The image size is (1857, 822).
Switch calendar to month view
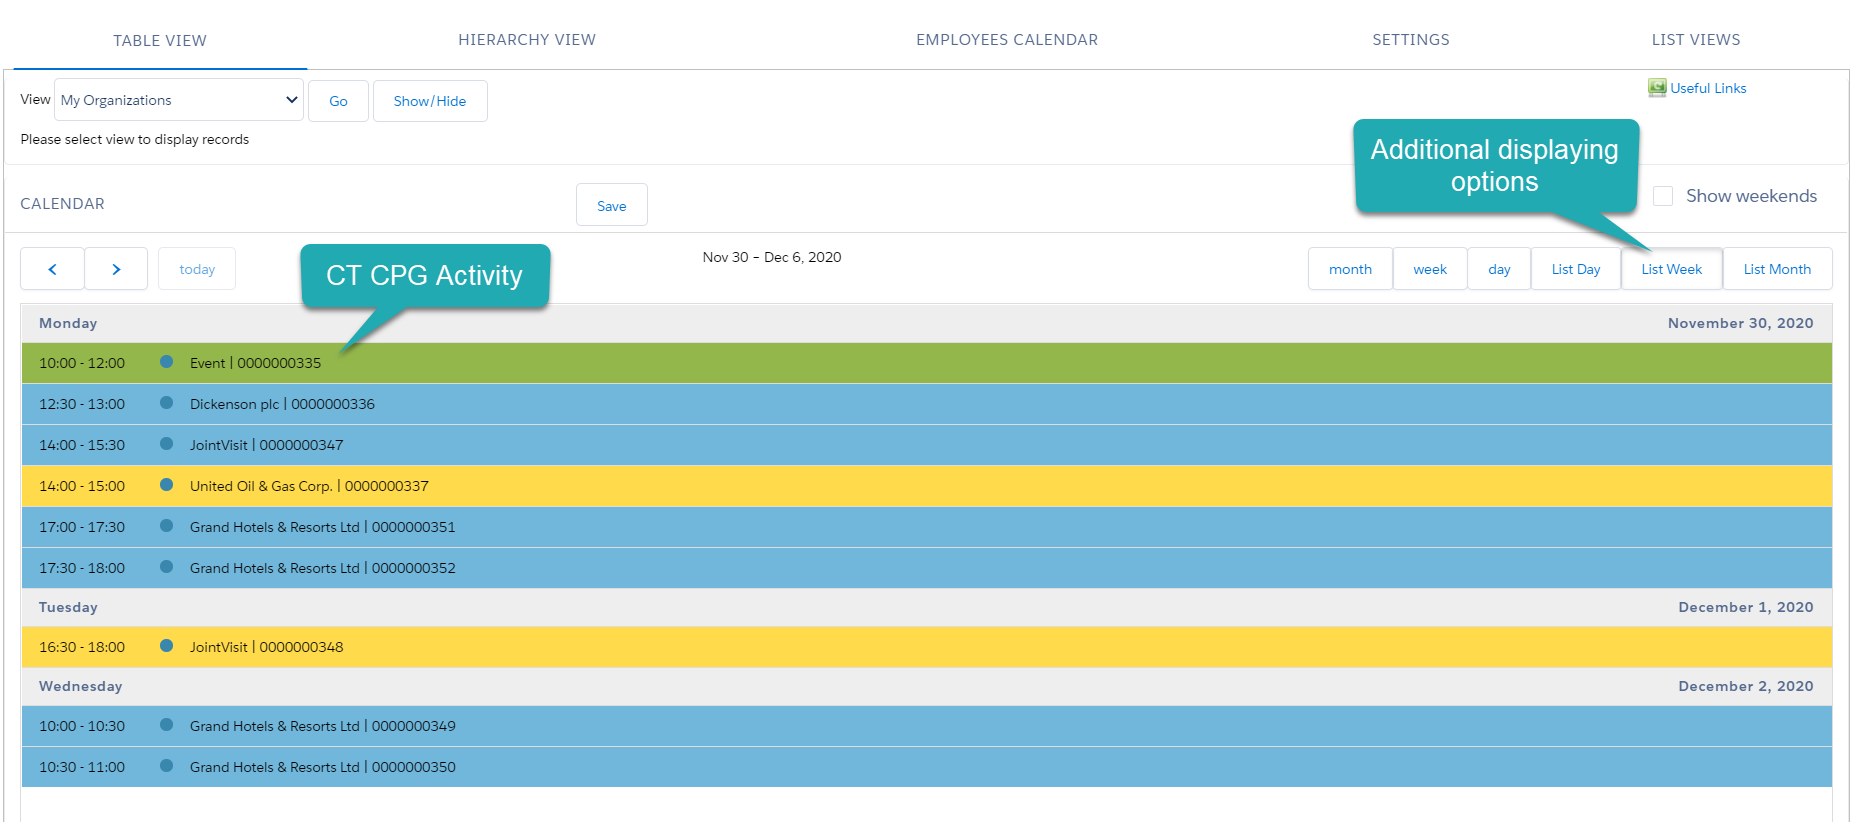[x=1350, y=269]
